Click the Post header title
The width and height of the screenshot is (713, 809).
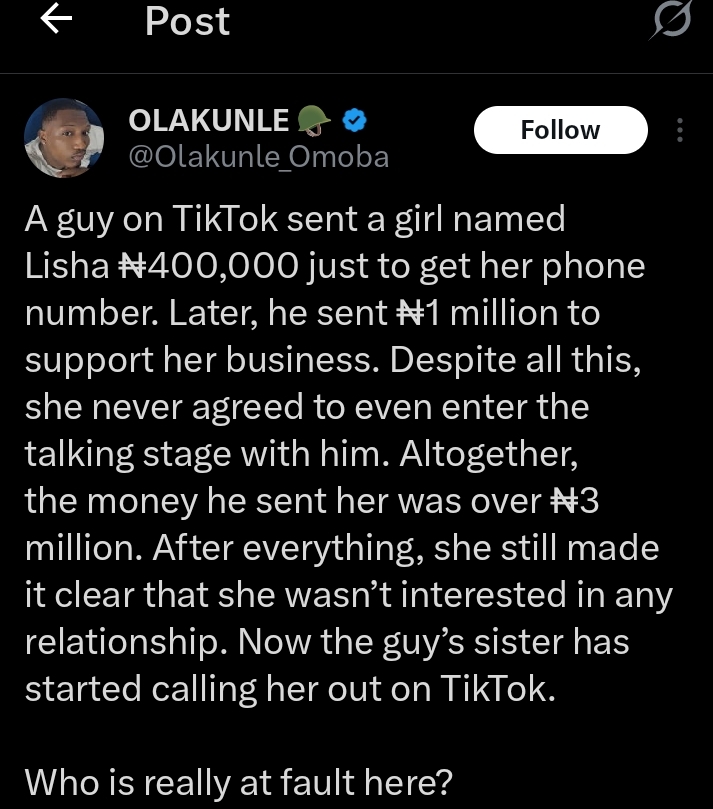coord(187,21)
